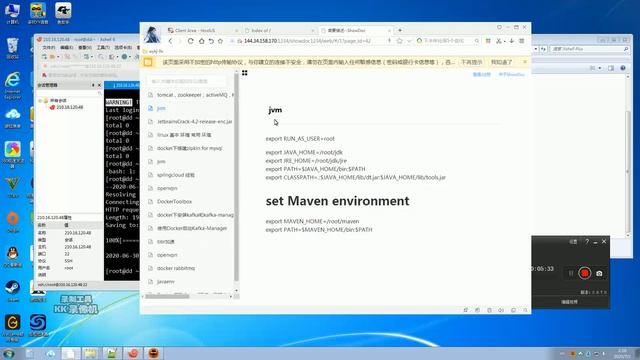Screen dimensions: 640x360
Task: Switch to the Client Area tab
Action: coord(202,30)
